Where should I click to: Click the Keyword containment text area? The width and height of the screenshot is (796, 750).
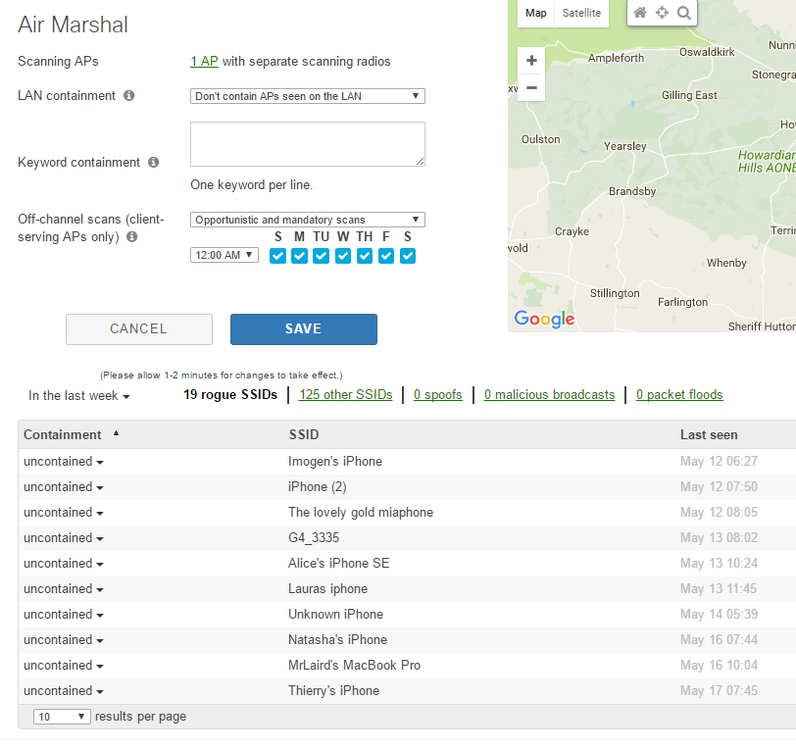308,144
